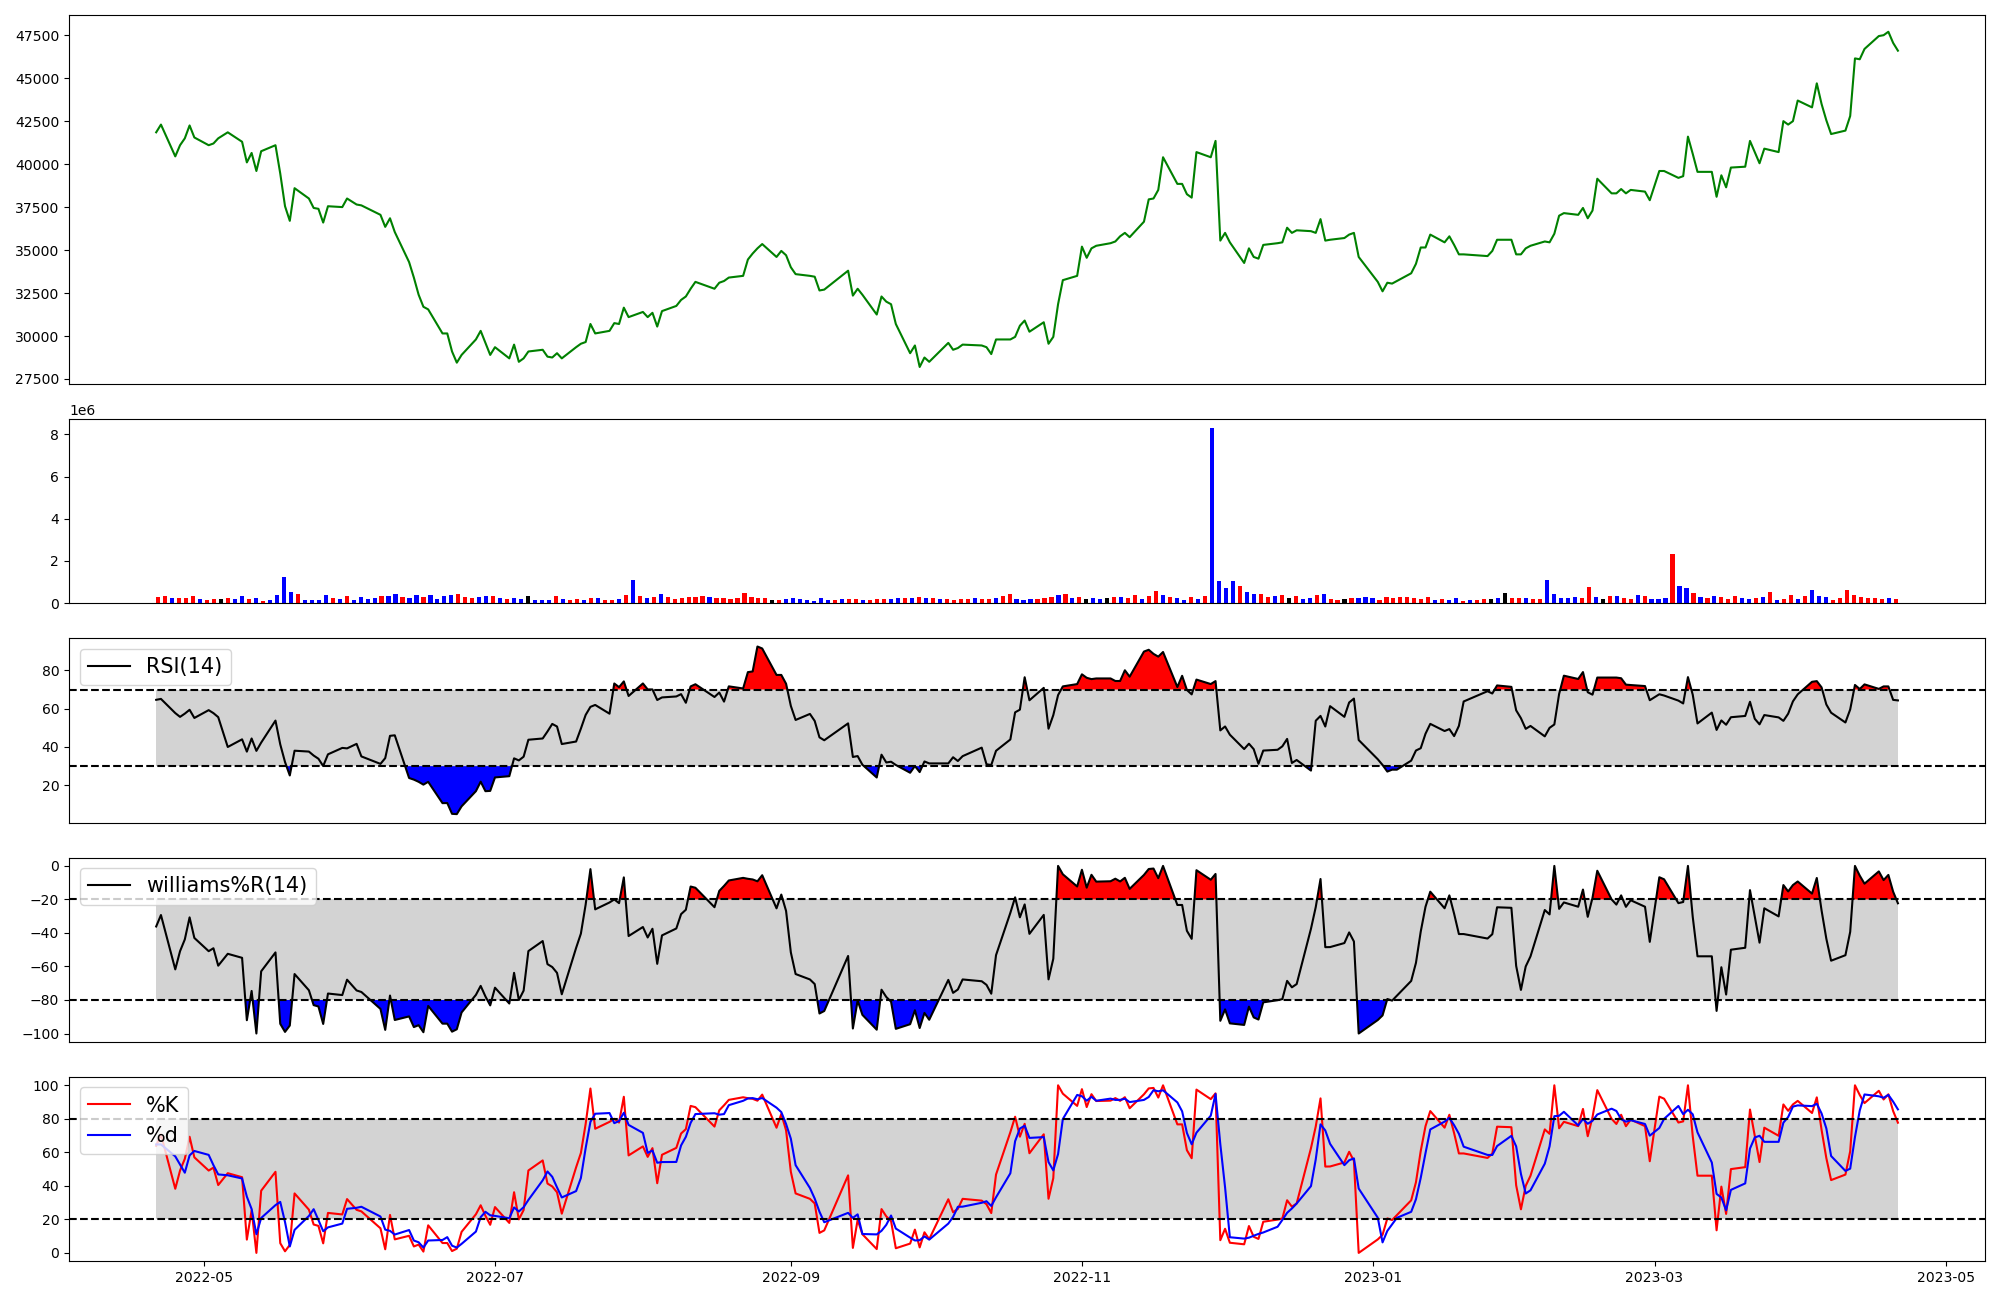2000x1300 pixels.
Task: Click the 2022-09 x-axis date label
Action: coord(791,1276)
